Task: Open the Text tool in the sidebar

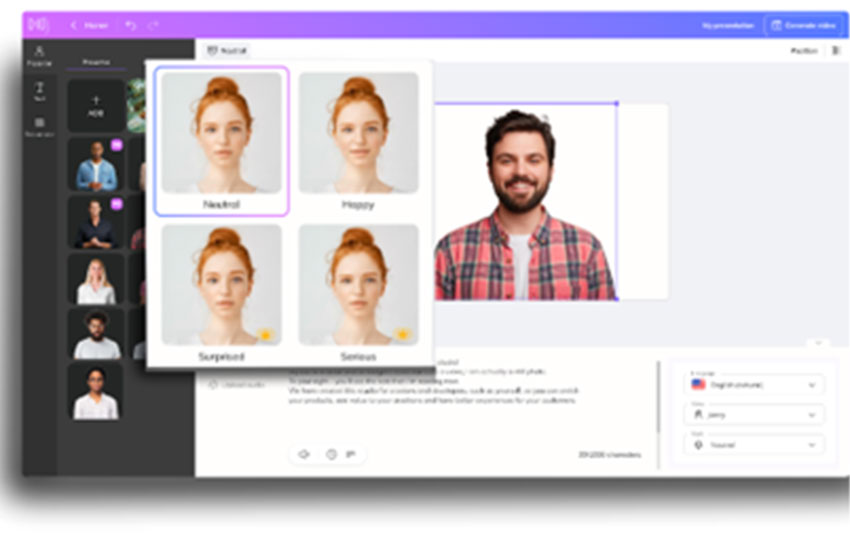Action: [x=39, y=92]
